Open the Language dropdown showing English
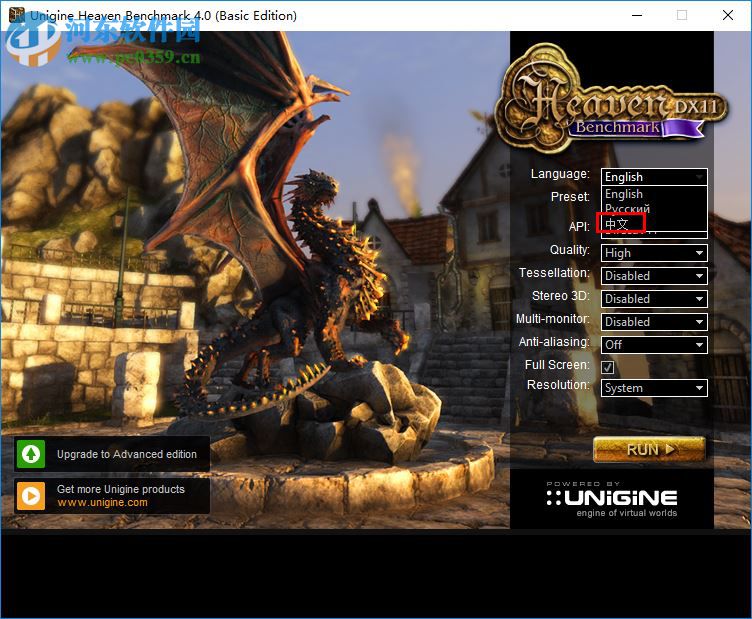Image resolution: width=752 pixels, height=619 pixels. tap(654, 176)
